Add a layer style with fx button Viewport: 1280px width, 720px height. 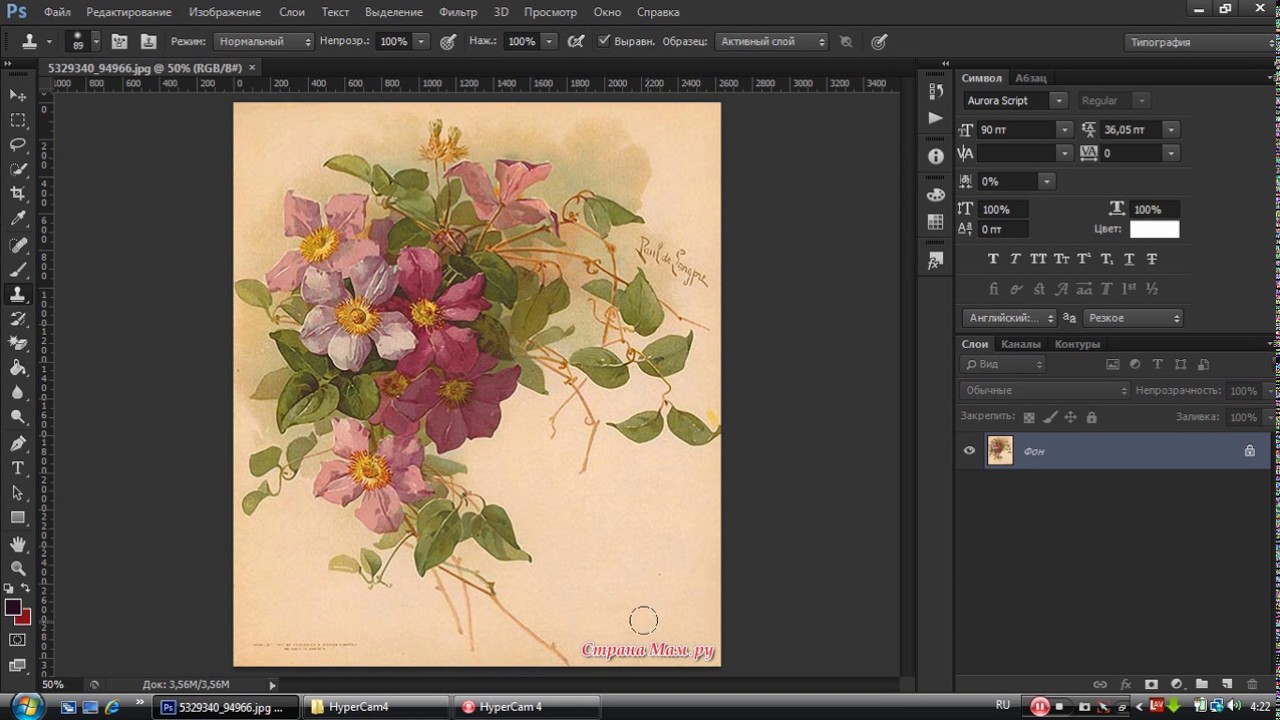tap(1126, 685)
